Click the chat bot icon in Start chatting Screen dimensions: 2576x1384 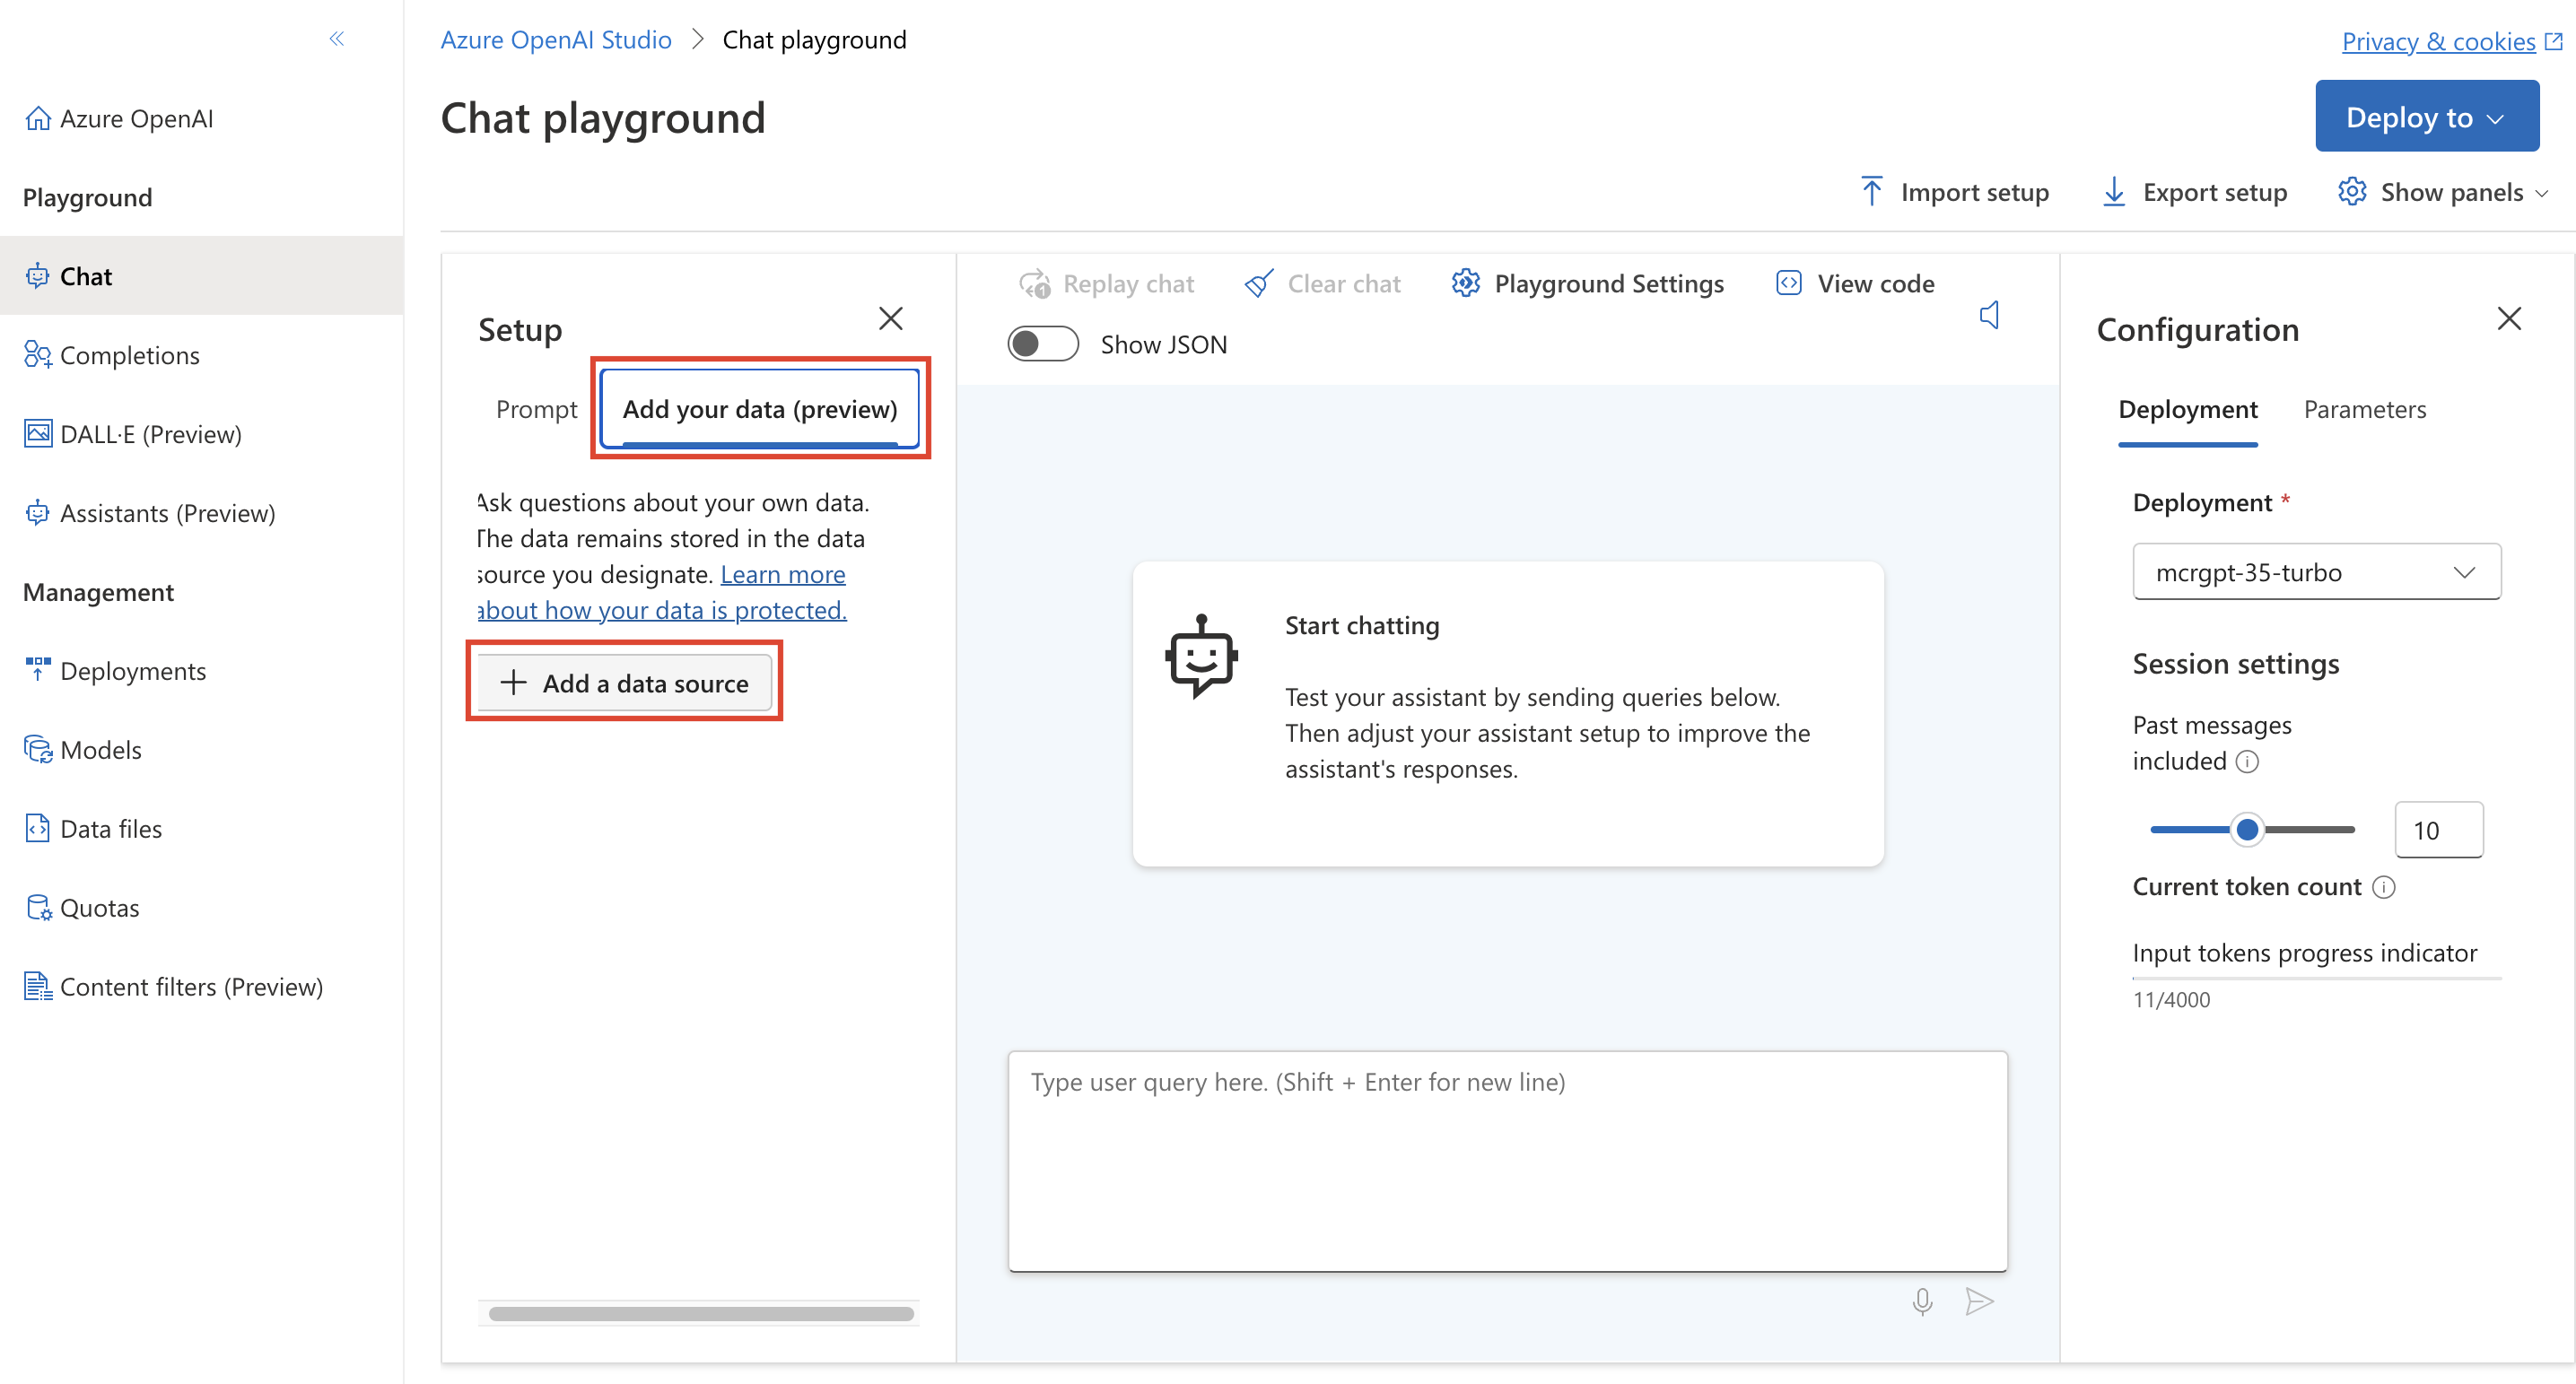(1201, 657)
